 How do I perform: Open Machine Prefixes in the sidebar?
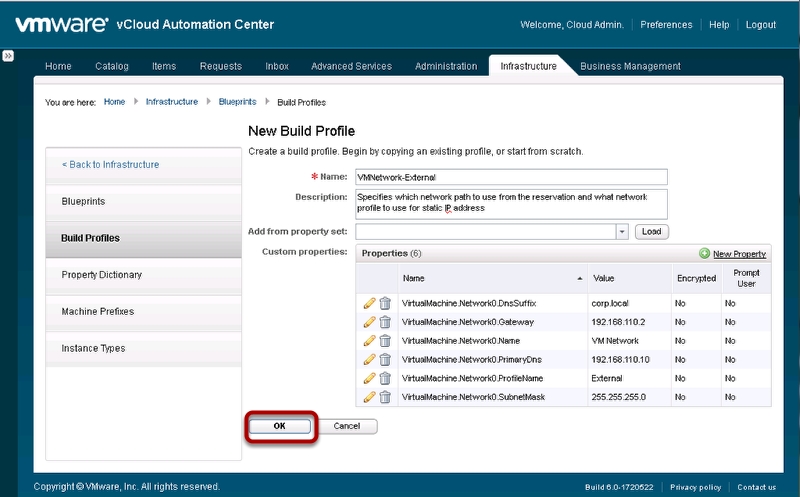(x=143, y=312)
